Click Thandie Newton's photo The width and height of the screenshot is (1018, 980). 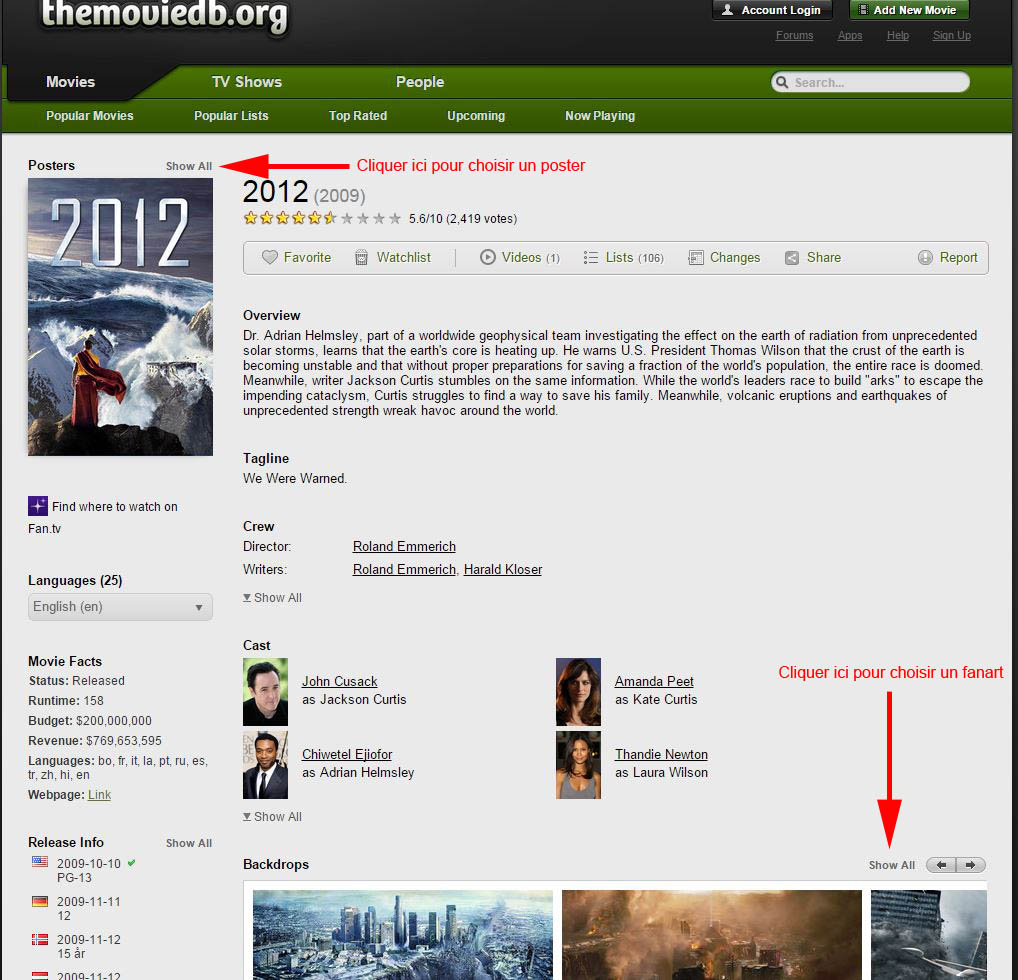pyautogui.click(x=578, y=765)
